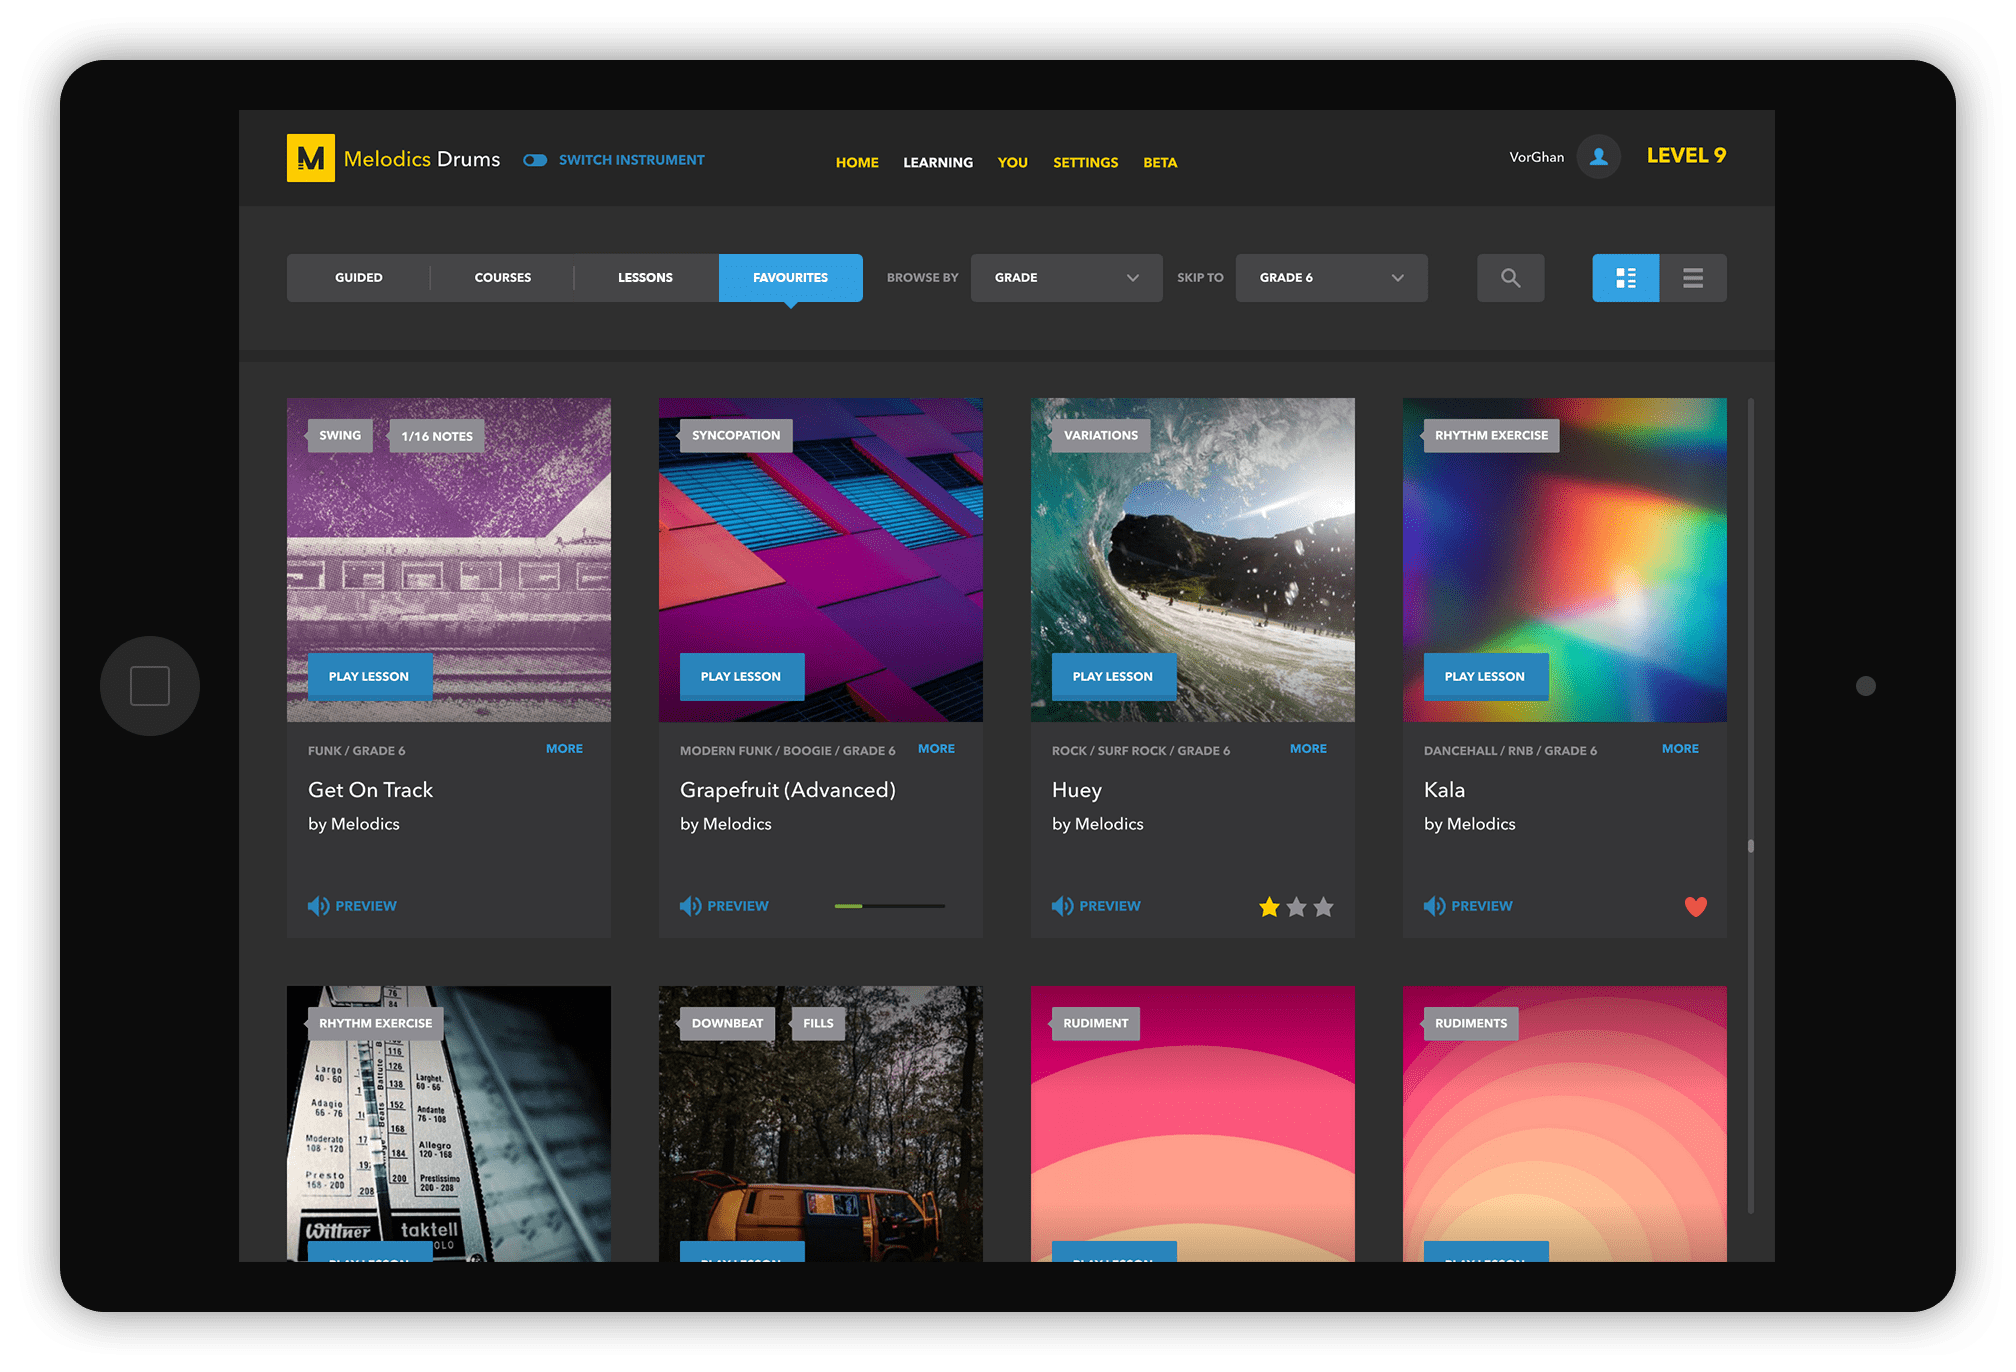Toggle the Switch Instrument switch
The image size is (2016, 1372).
(535, 160)
